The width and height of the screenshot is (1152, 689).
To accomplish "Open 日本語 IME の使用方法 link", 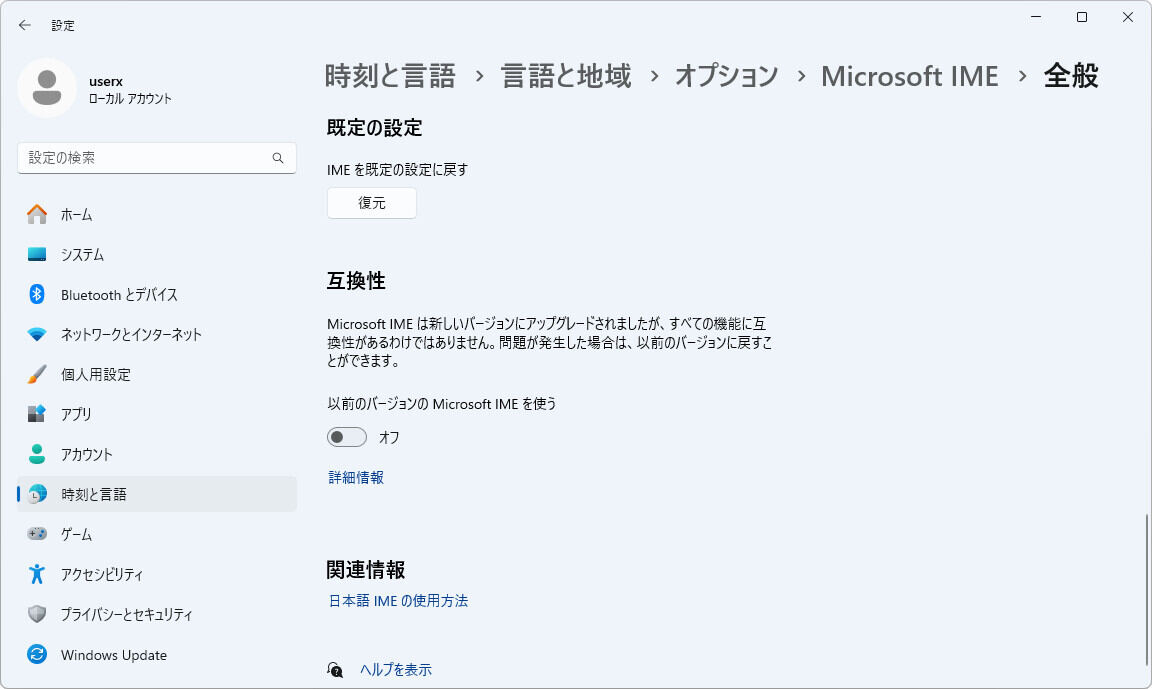I will click(x=397, y=601).
